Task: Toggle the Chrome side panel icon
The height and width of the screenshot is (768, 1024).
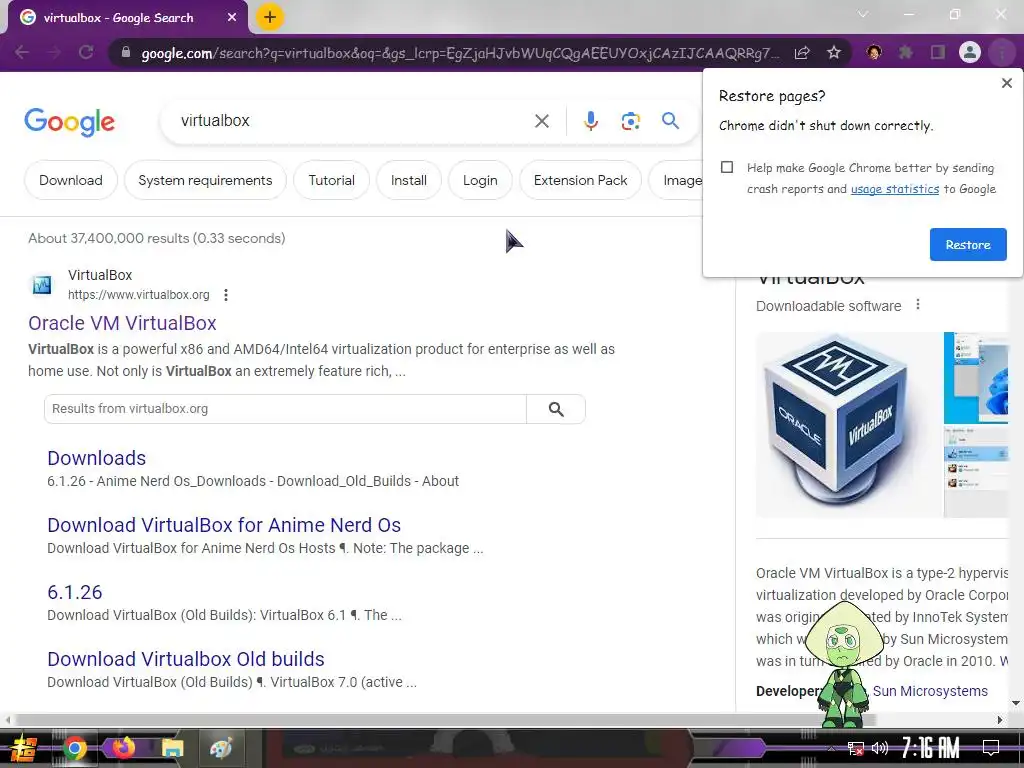Action: click(938, 52)
